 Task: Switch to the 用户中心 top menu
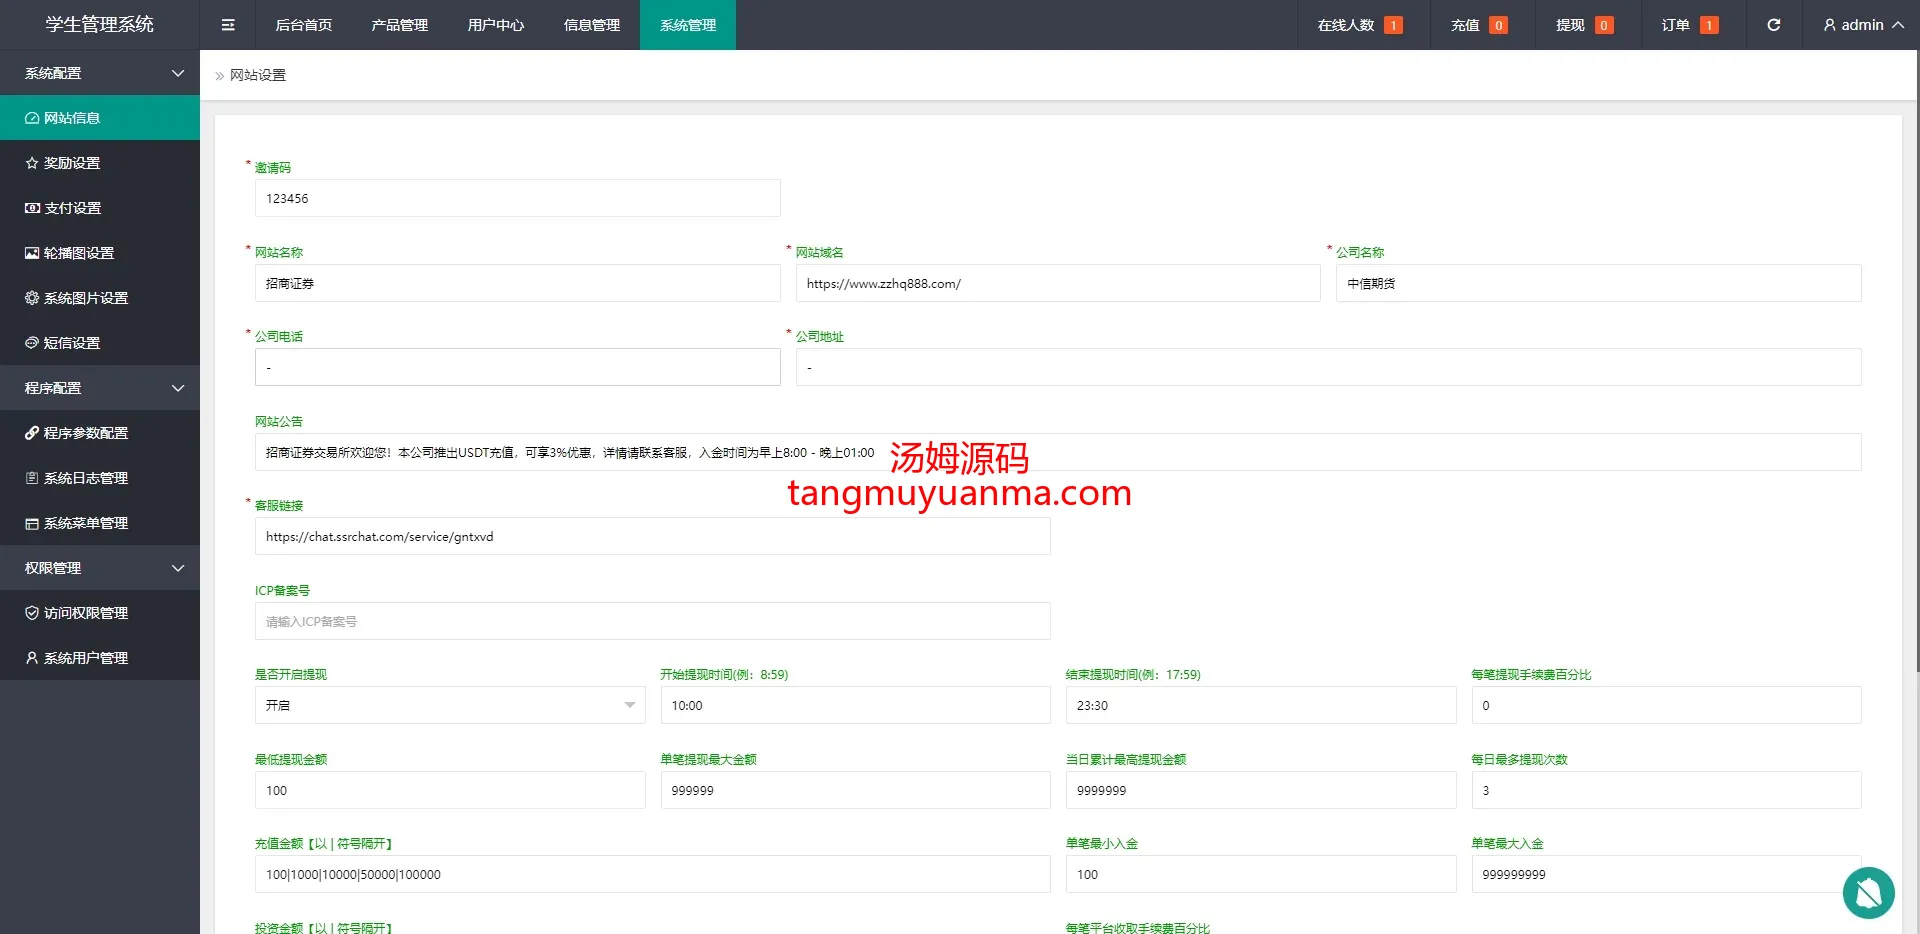[x=495, y=25]
